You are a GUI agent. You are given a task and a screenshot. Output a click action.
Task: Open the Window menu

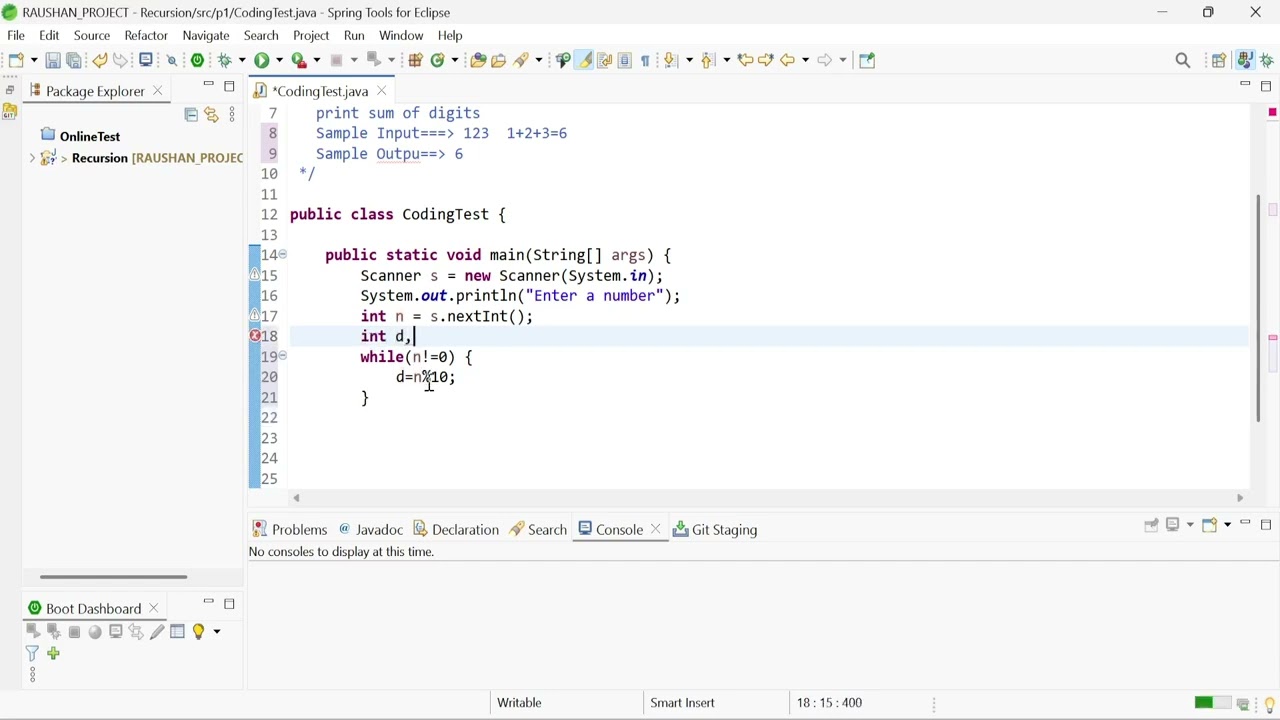click(x=401, y=35)
